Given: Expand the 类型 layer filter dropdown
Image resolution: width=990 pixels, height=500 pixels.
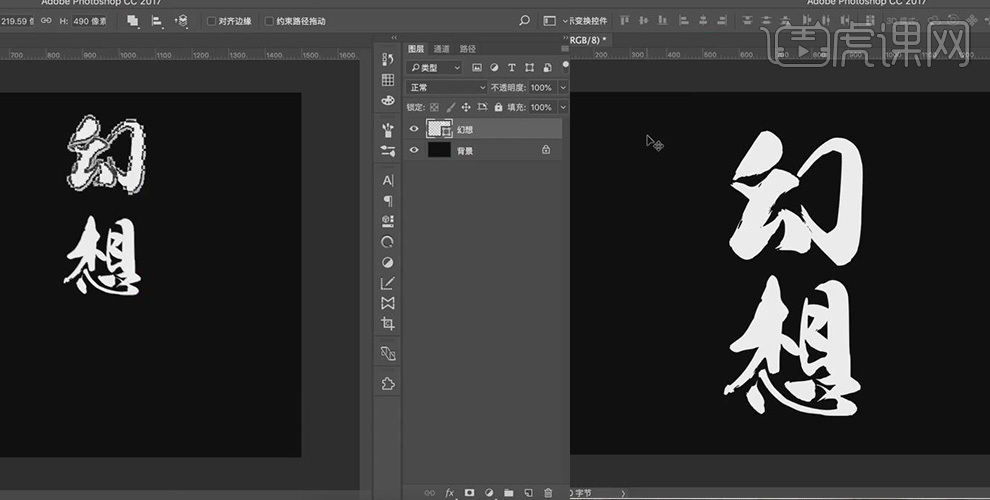Looking at the screenshot, I should coord(435,67).
